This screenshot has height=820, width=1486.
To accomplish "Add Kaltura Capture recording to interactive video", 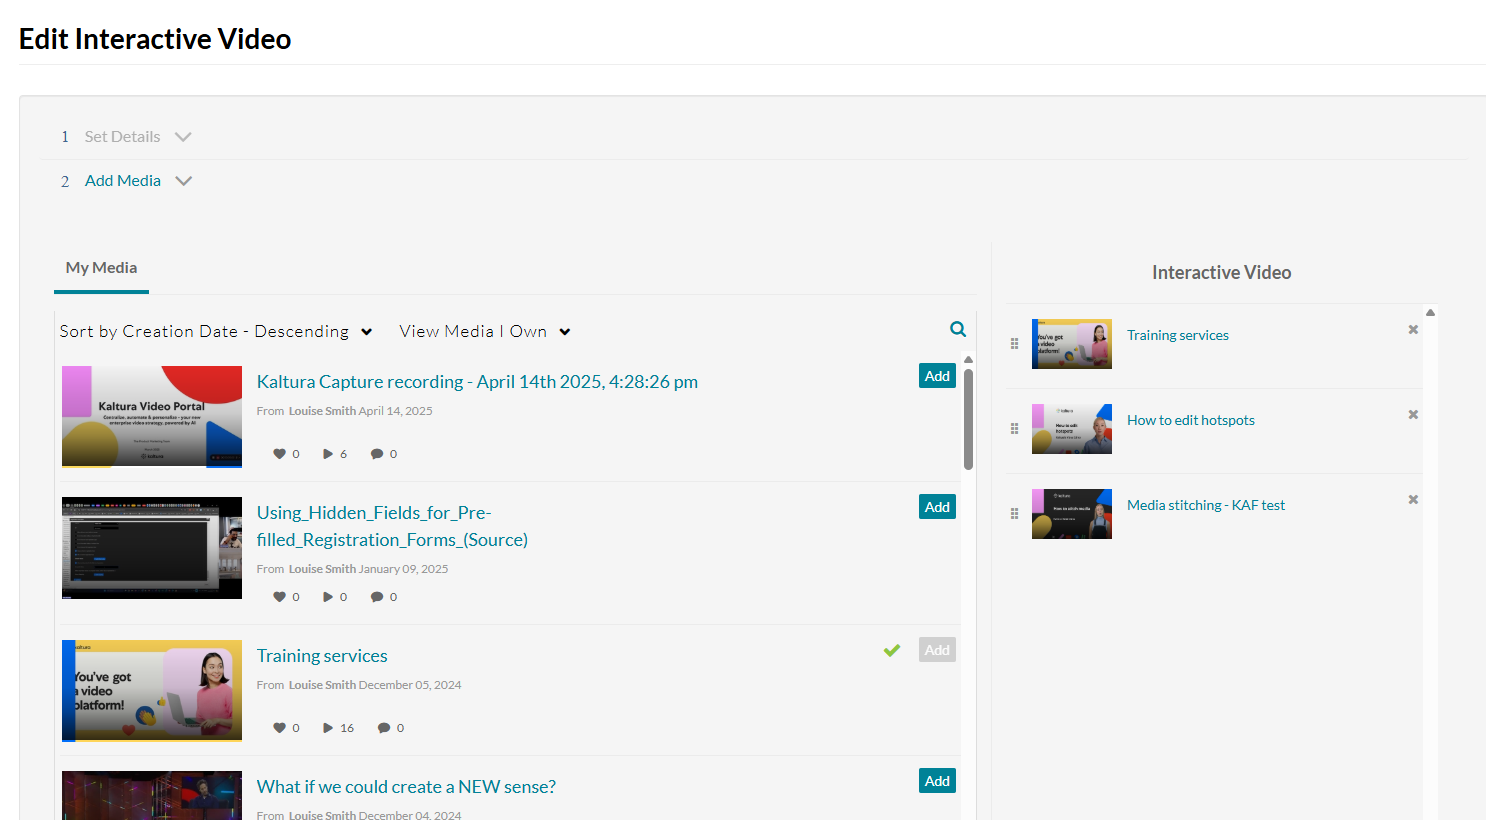I will coord(937,376).
